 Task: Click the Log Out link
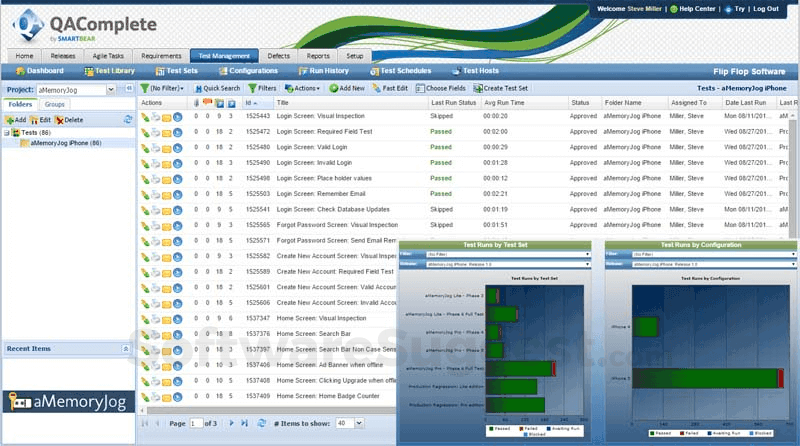(x=766, y=9)
